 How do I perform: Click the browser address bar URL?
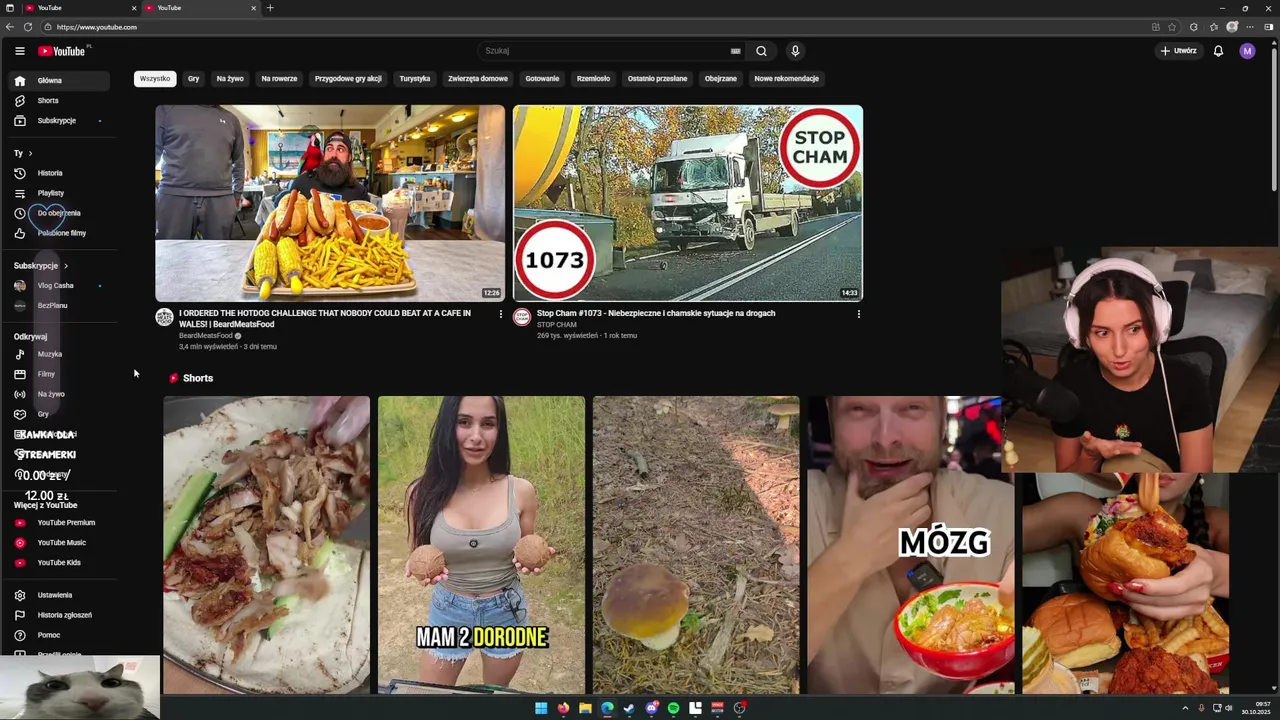[97, 27]
